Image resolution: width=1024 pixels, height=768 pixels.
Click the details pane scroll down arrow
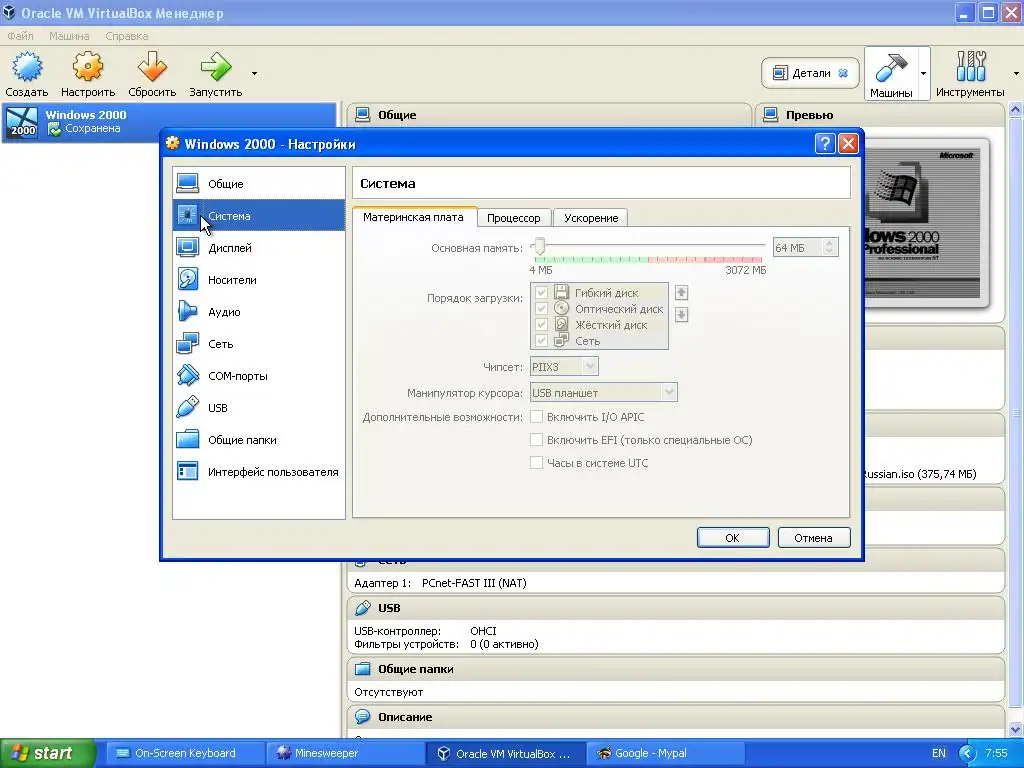point(1015,729)
